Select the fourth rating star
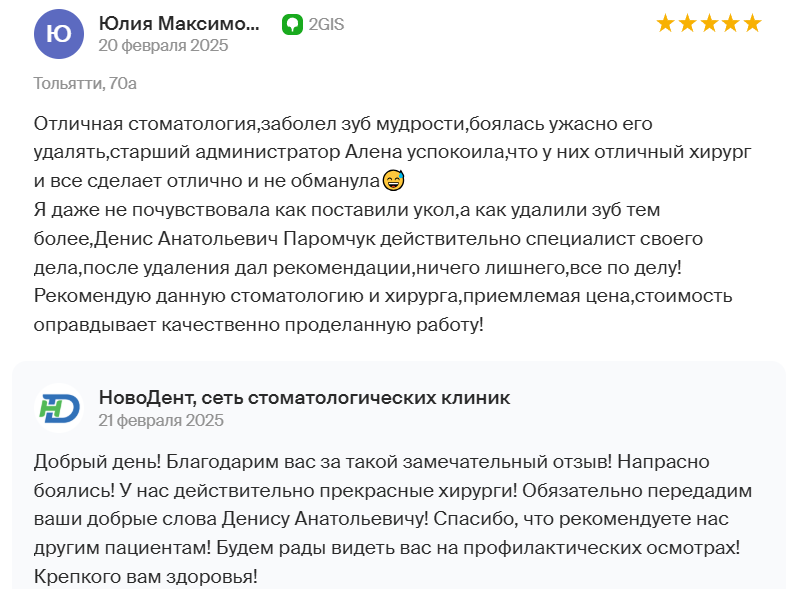 pyautogui.click(x=731, y=24)
